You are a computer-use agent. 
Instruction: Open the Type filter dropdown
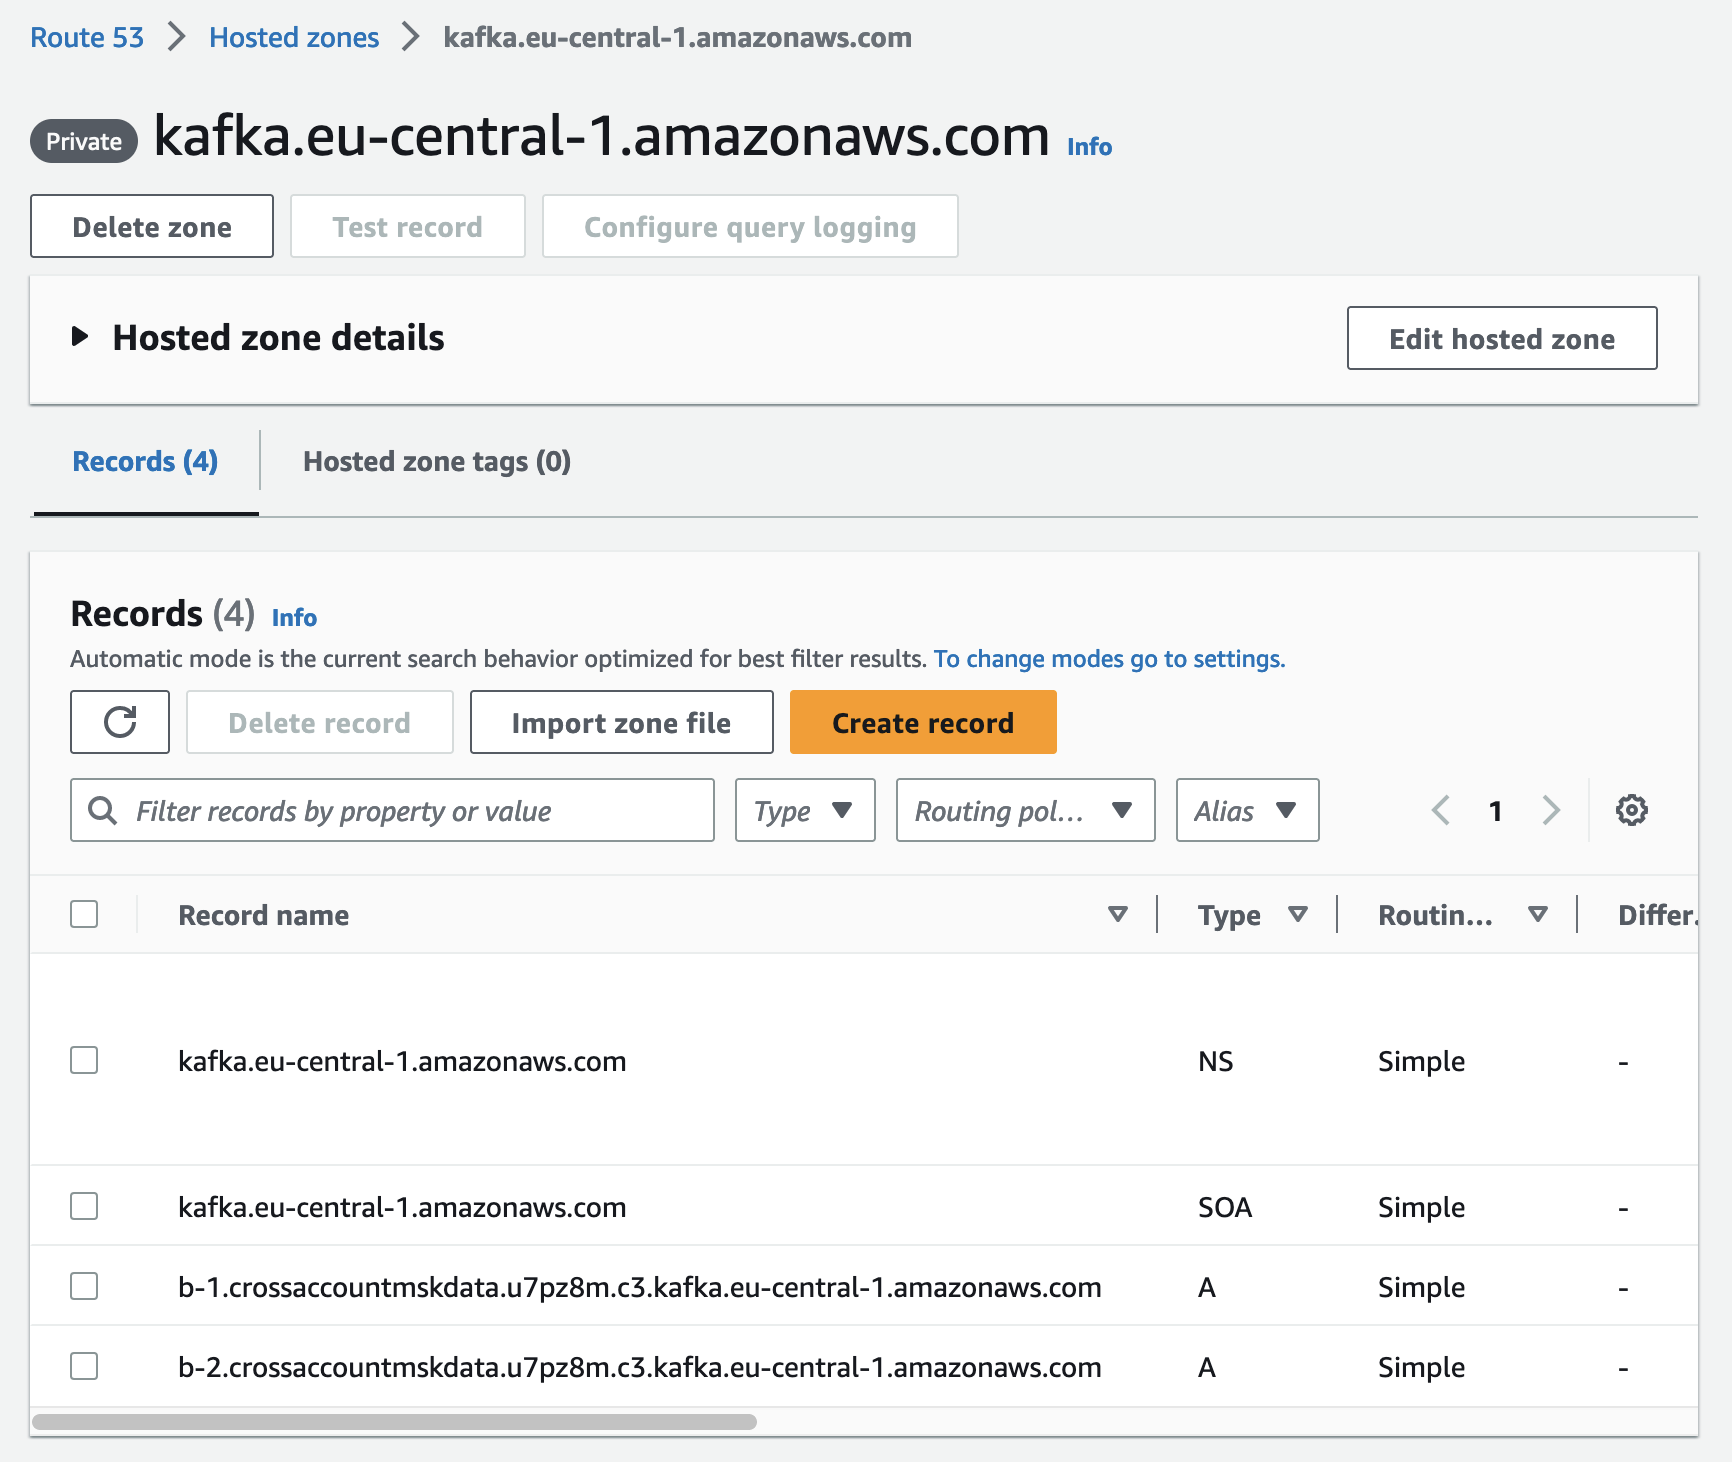(x=804, y=810)
